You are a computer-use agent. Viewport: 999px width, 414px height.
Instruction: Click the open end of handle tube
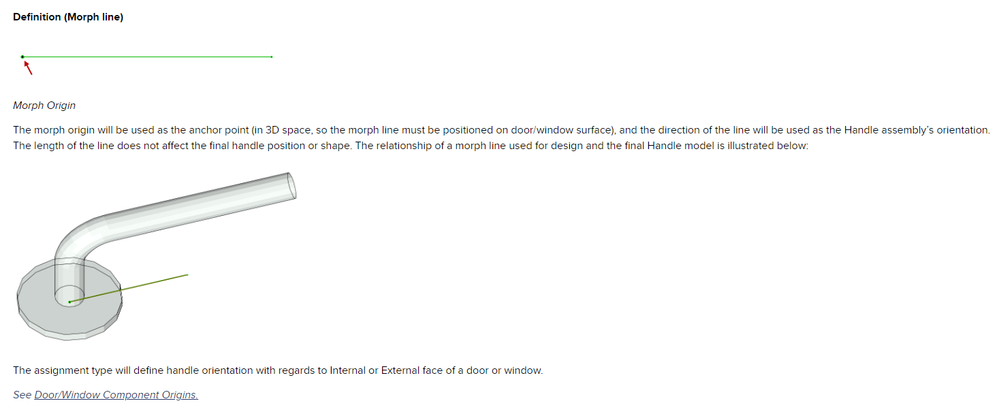coord(291,185)
